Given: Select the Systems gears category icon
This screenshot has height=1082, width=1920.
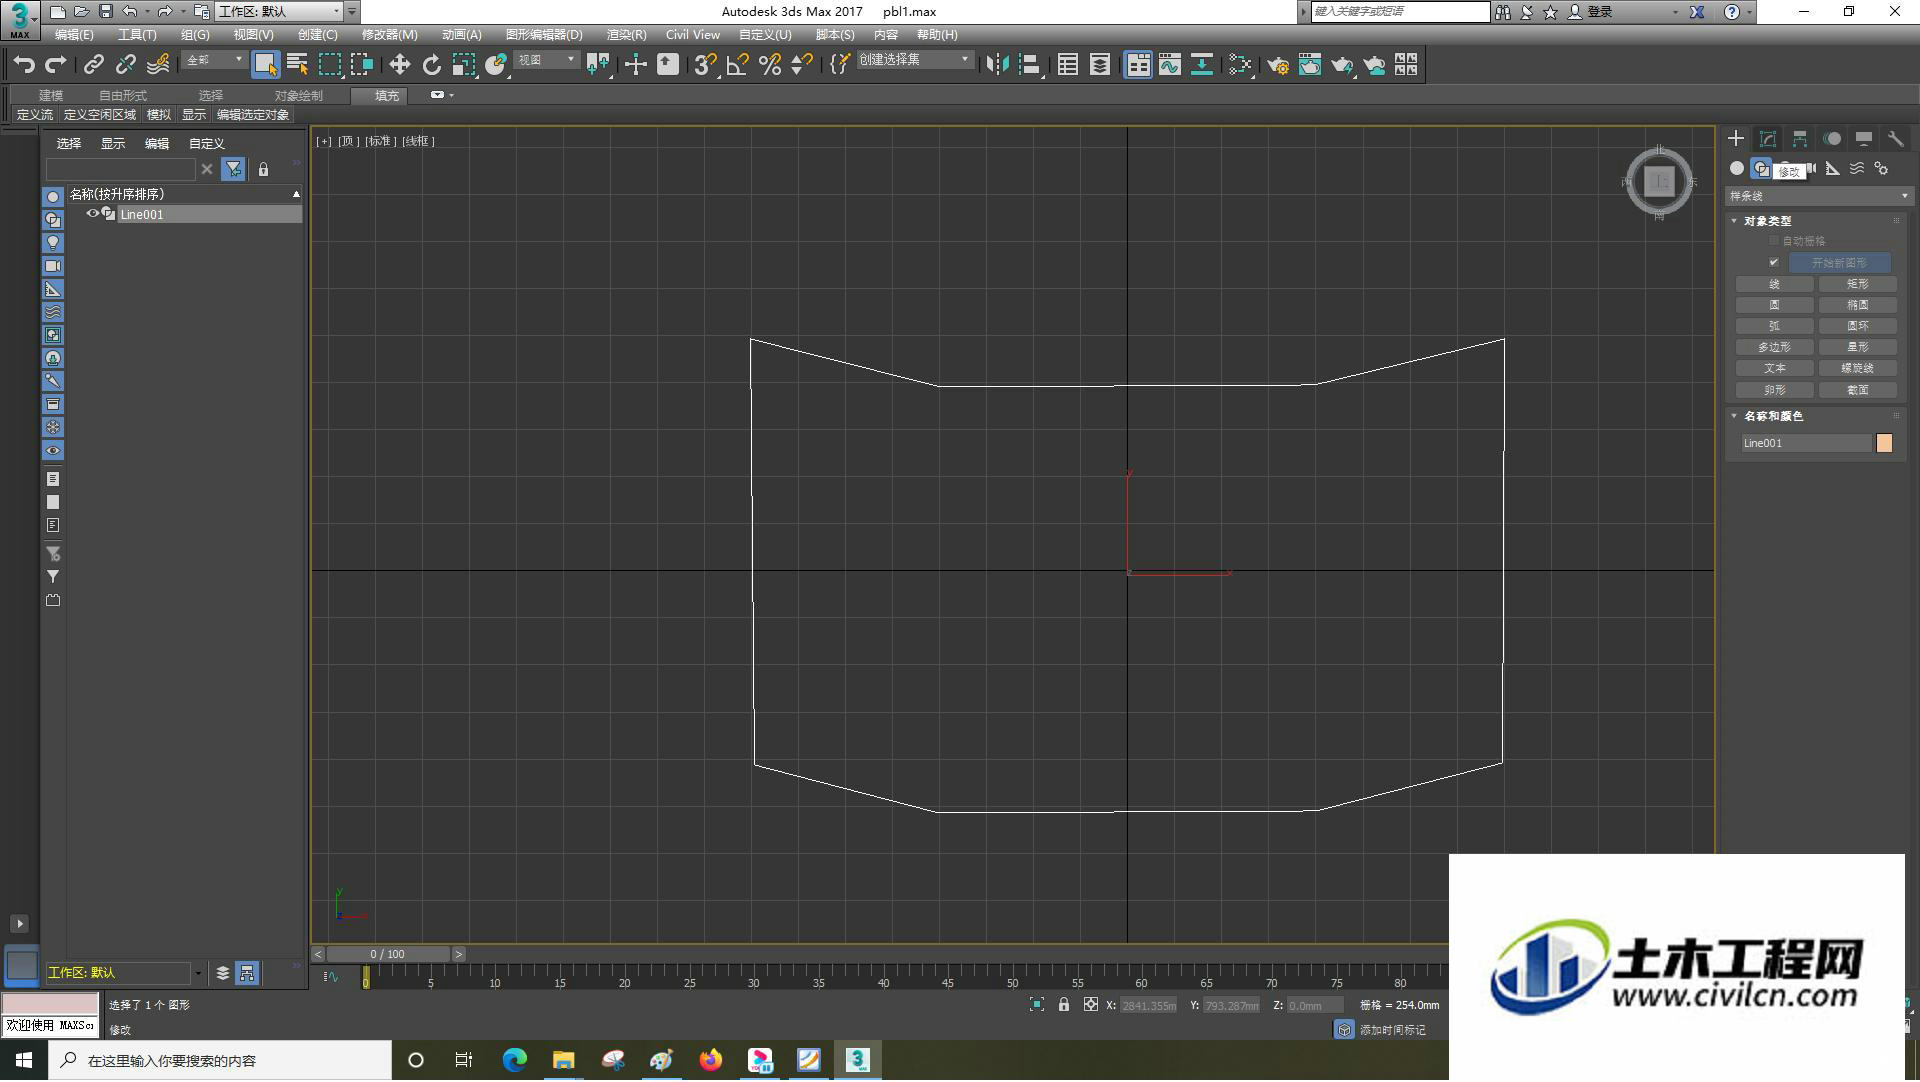Looking at the screenshot, I should tap(1881, 168).
